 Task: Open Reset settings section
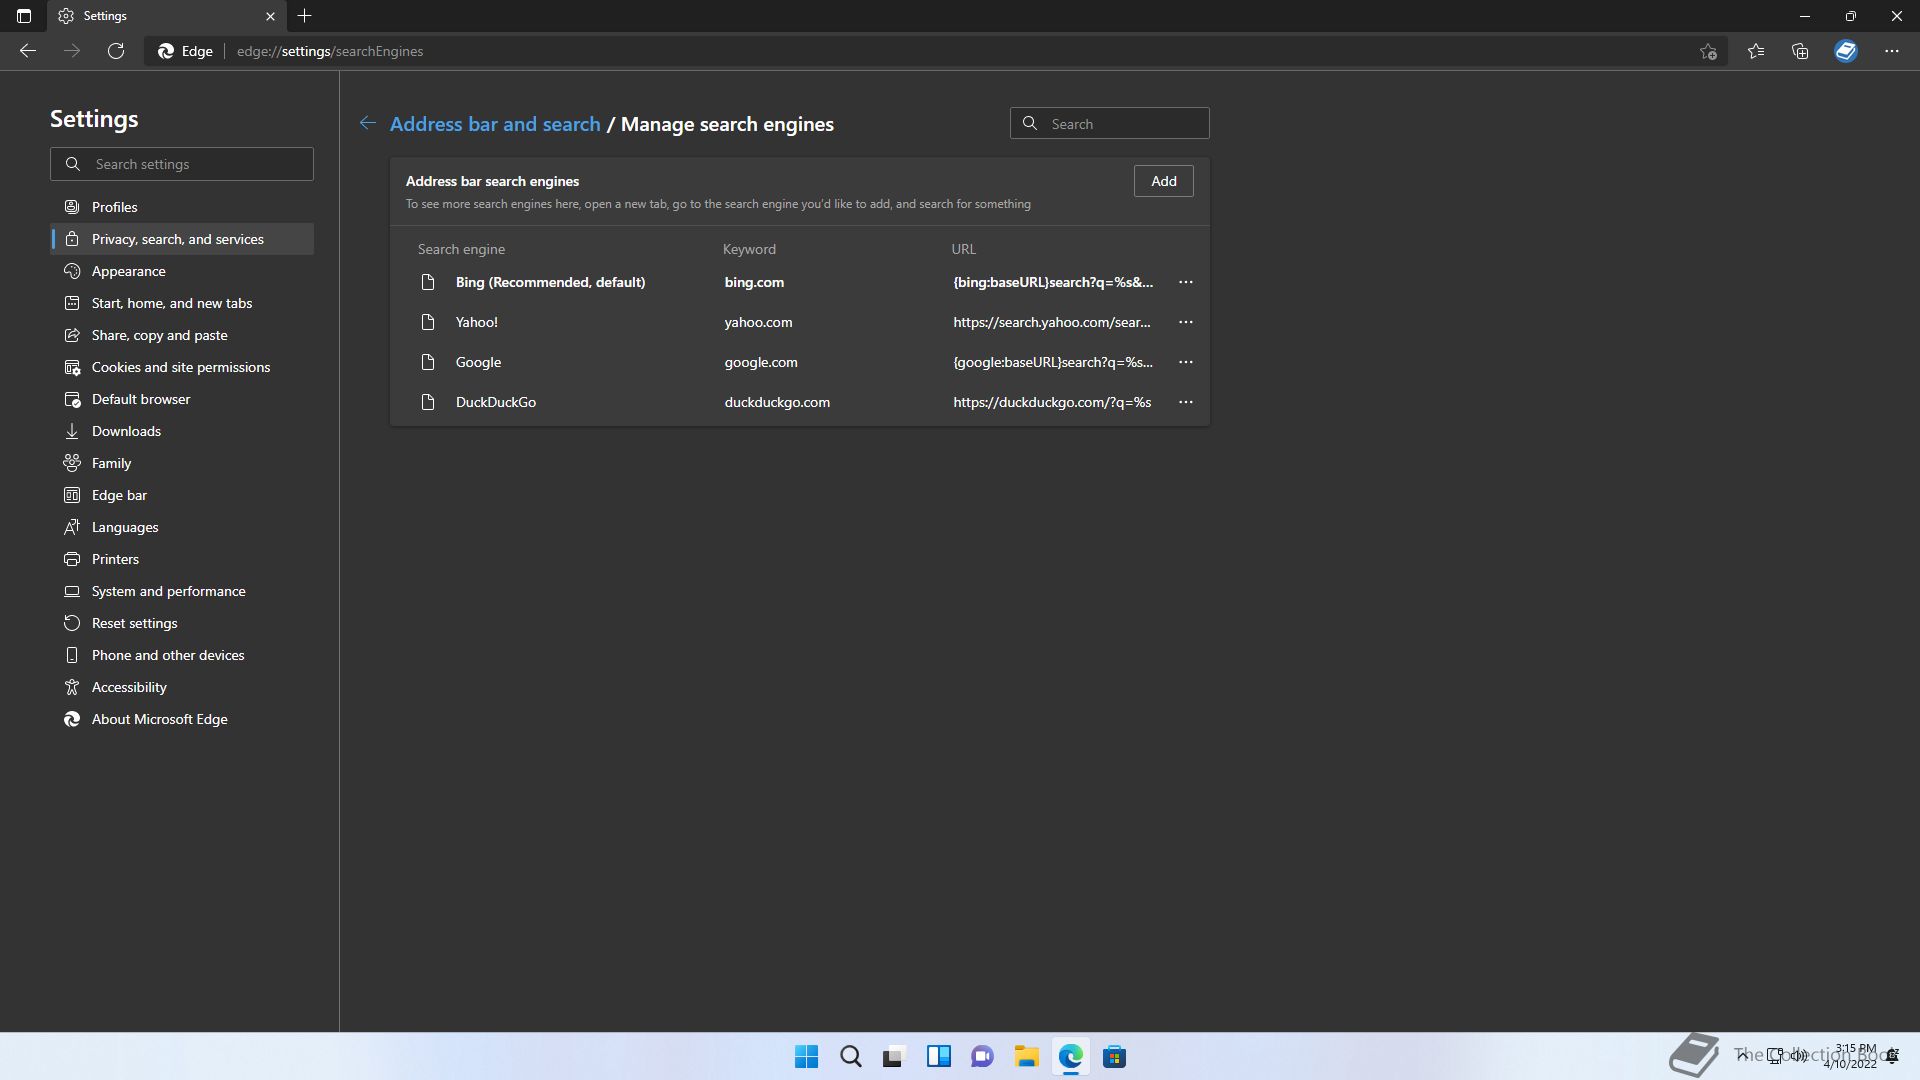click(182, 623)
